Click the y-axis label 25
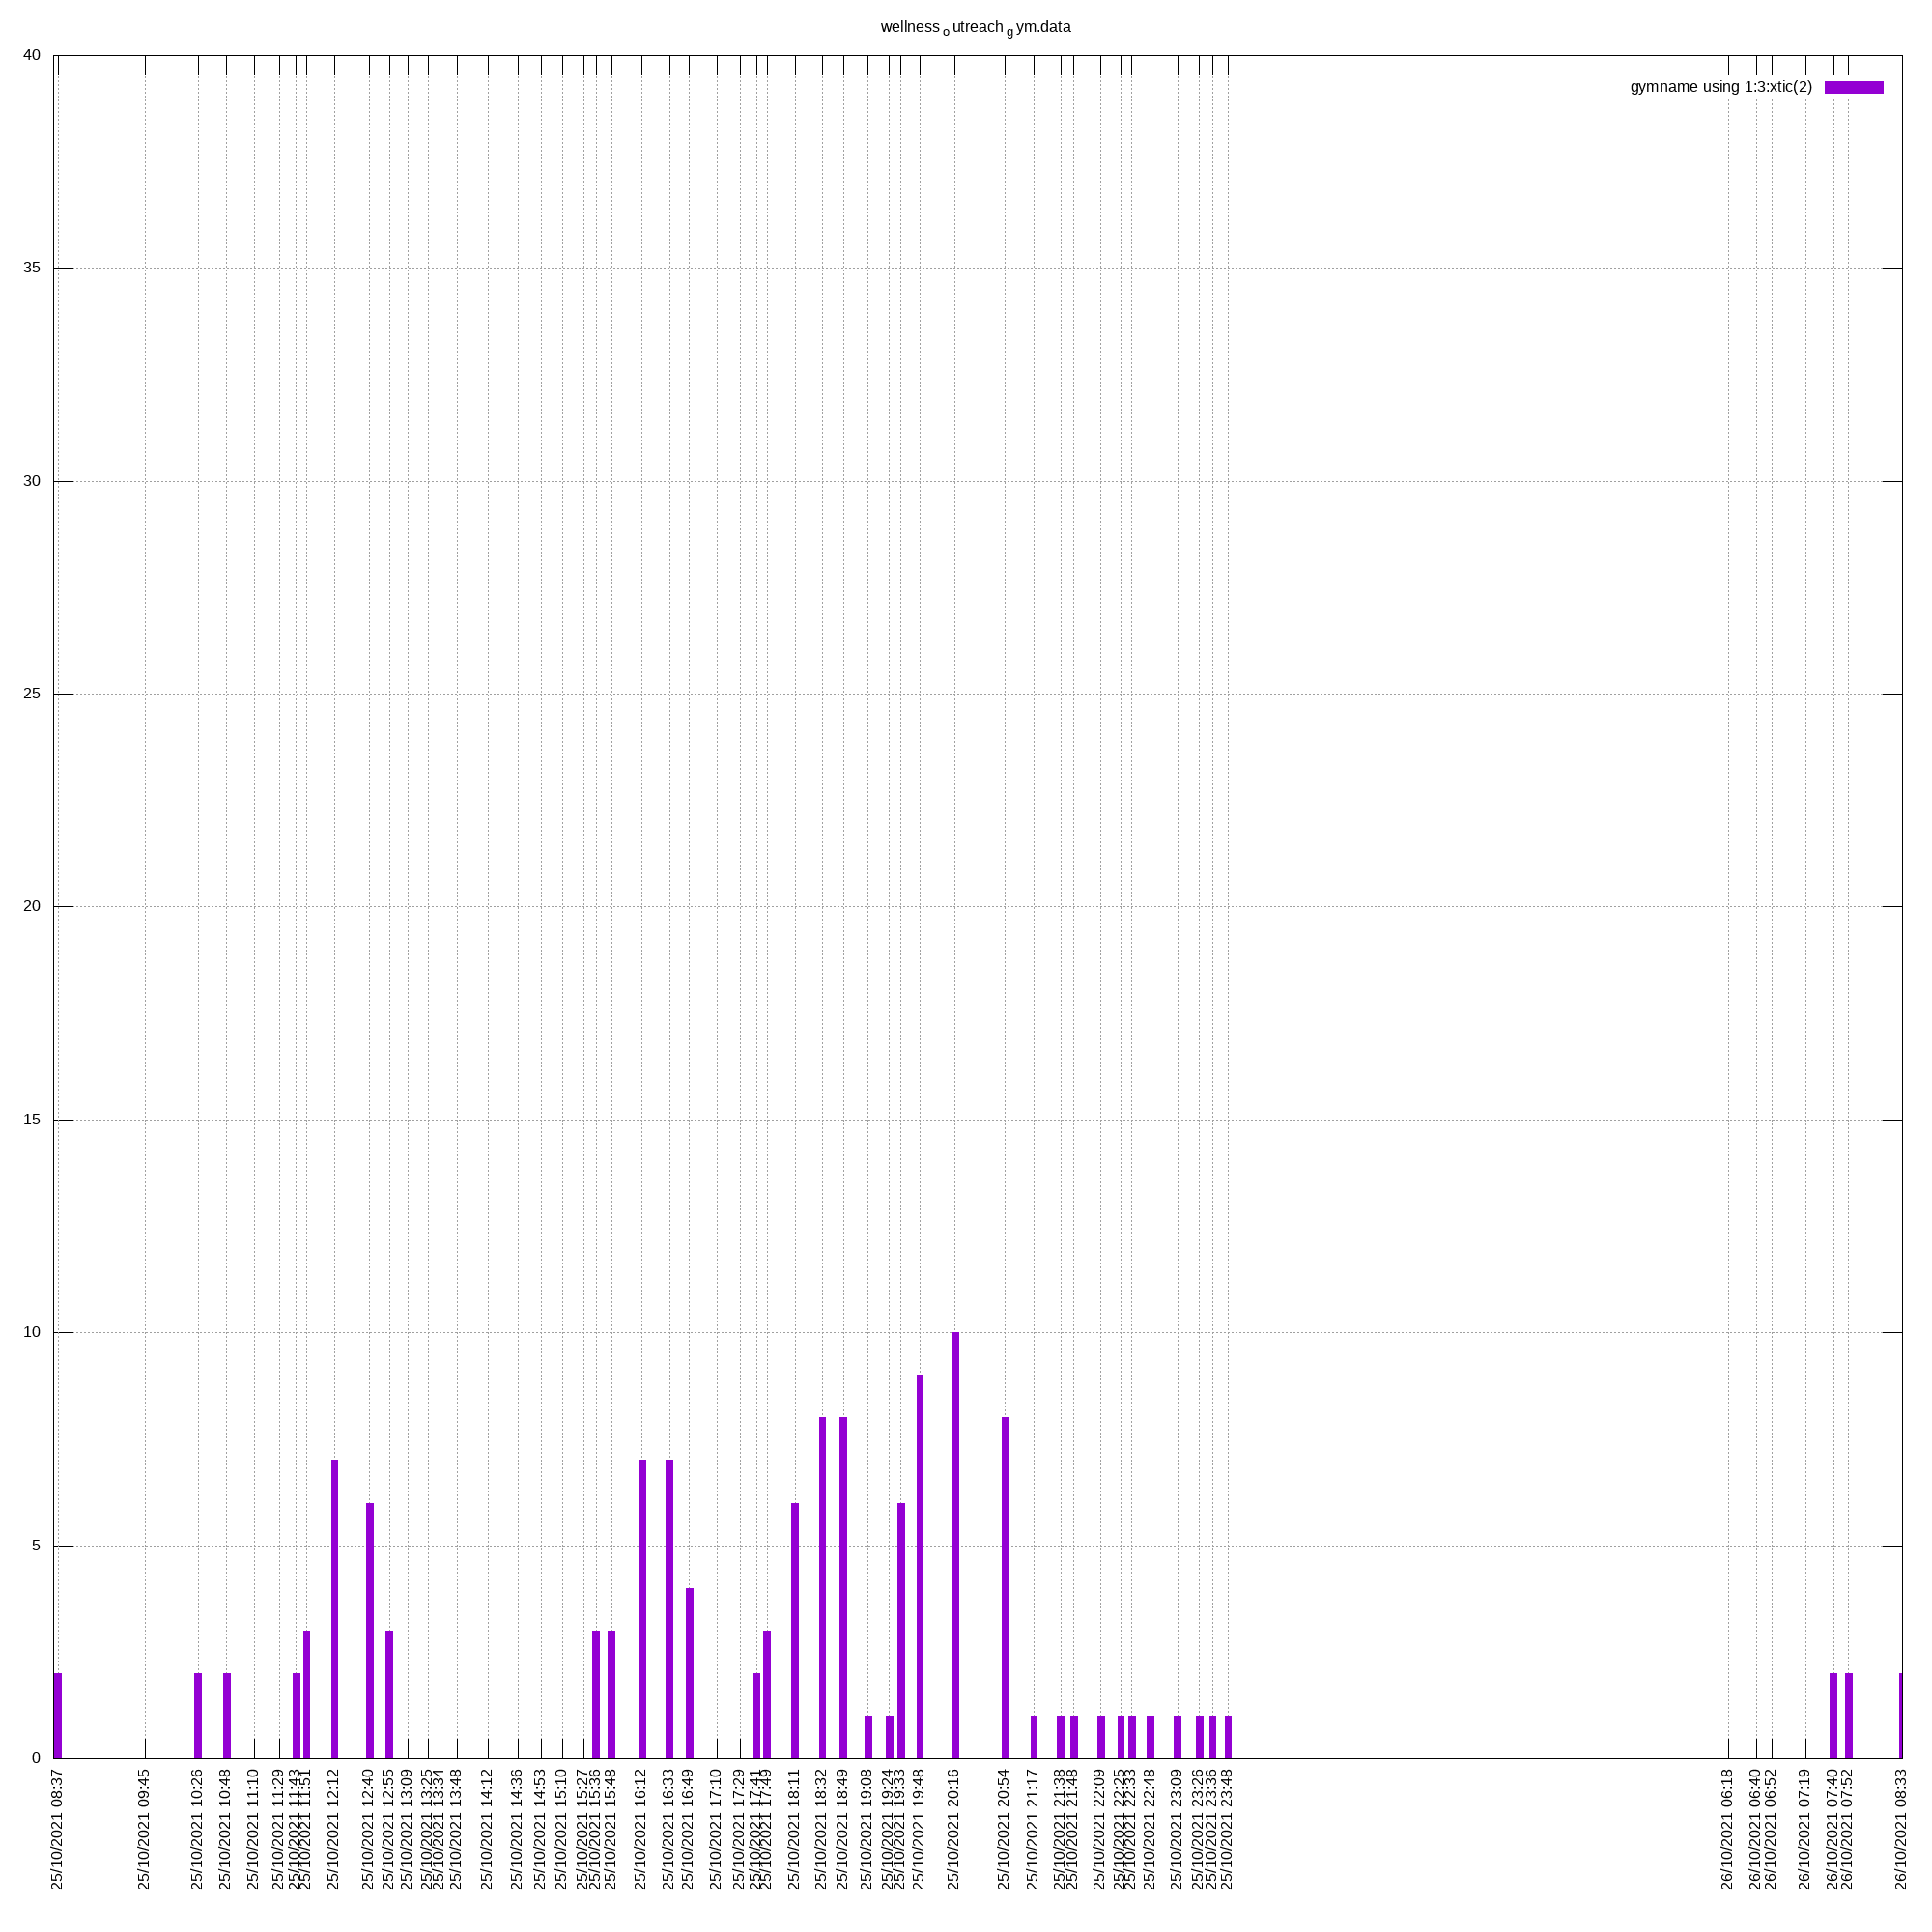The width and height of the screenshot is (1932, 1932). coord(32,694)
